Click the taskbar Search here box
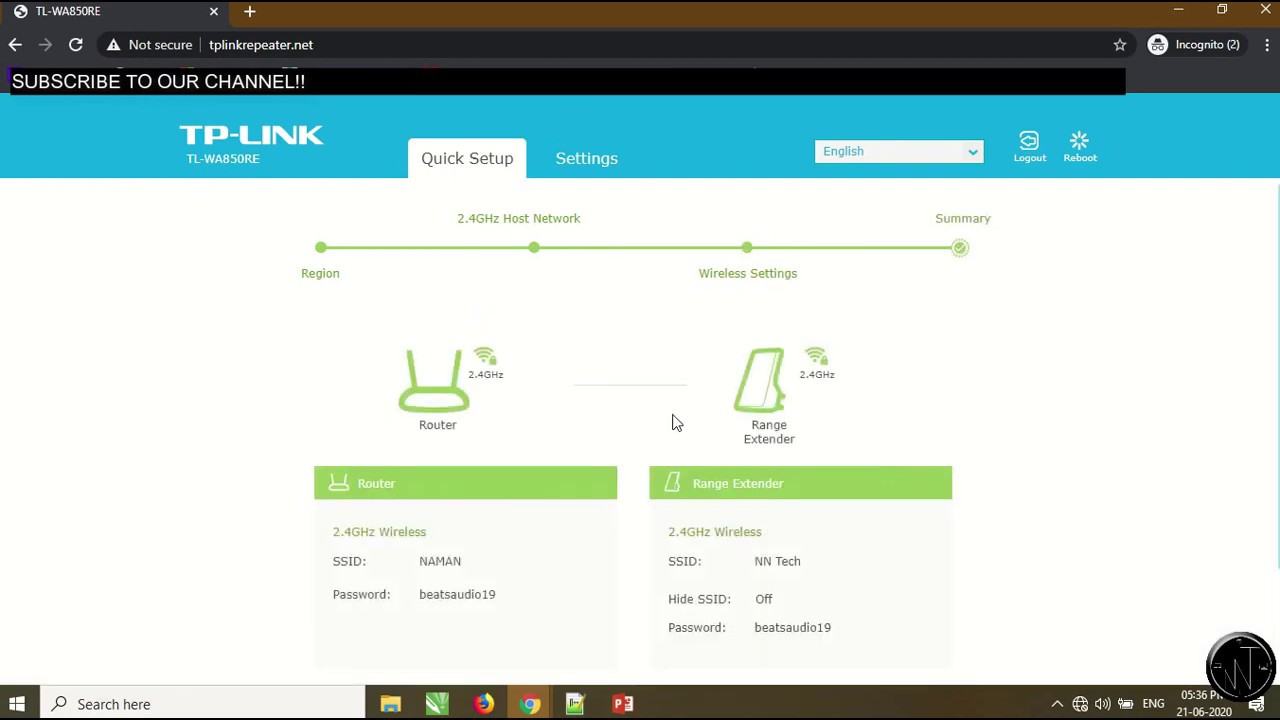1280x720 pixels. pyautogui.click(x=202, y=704)
